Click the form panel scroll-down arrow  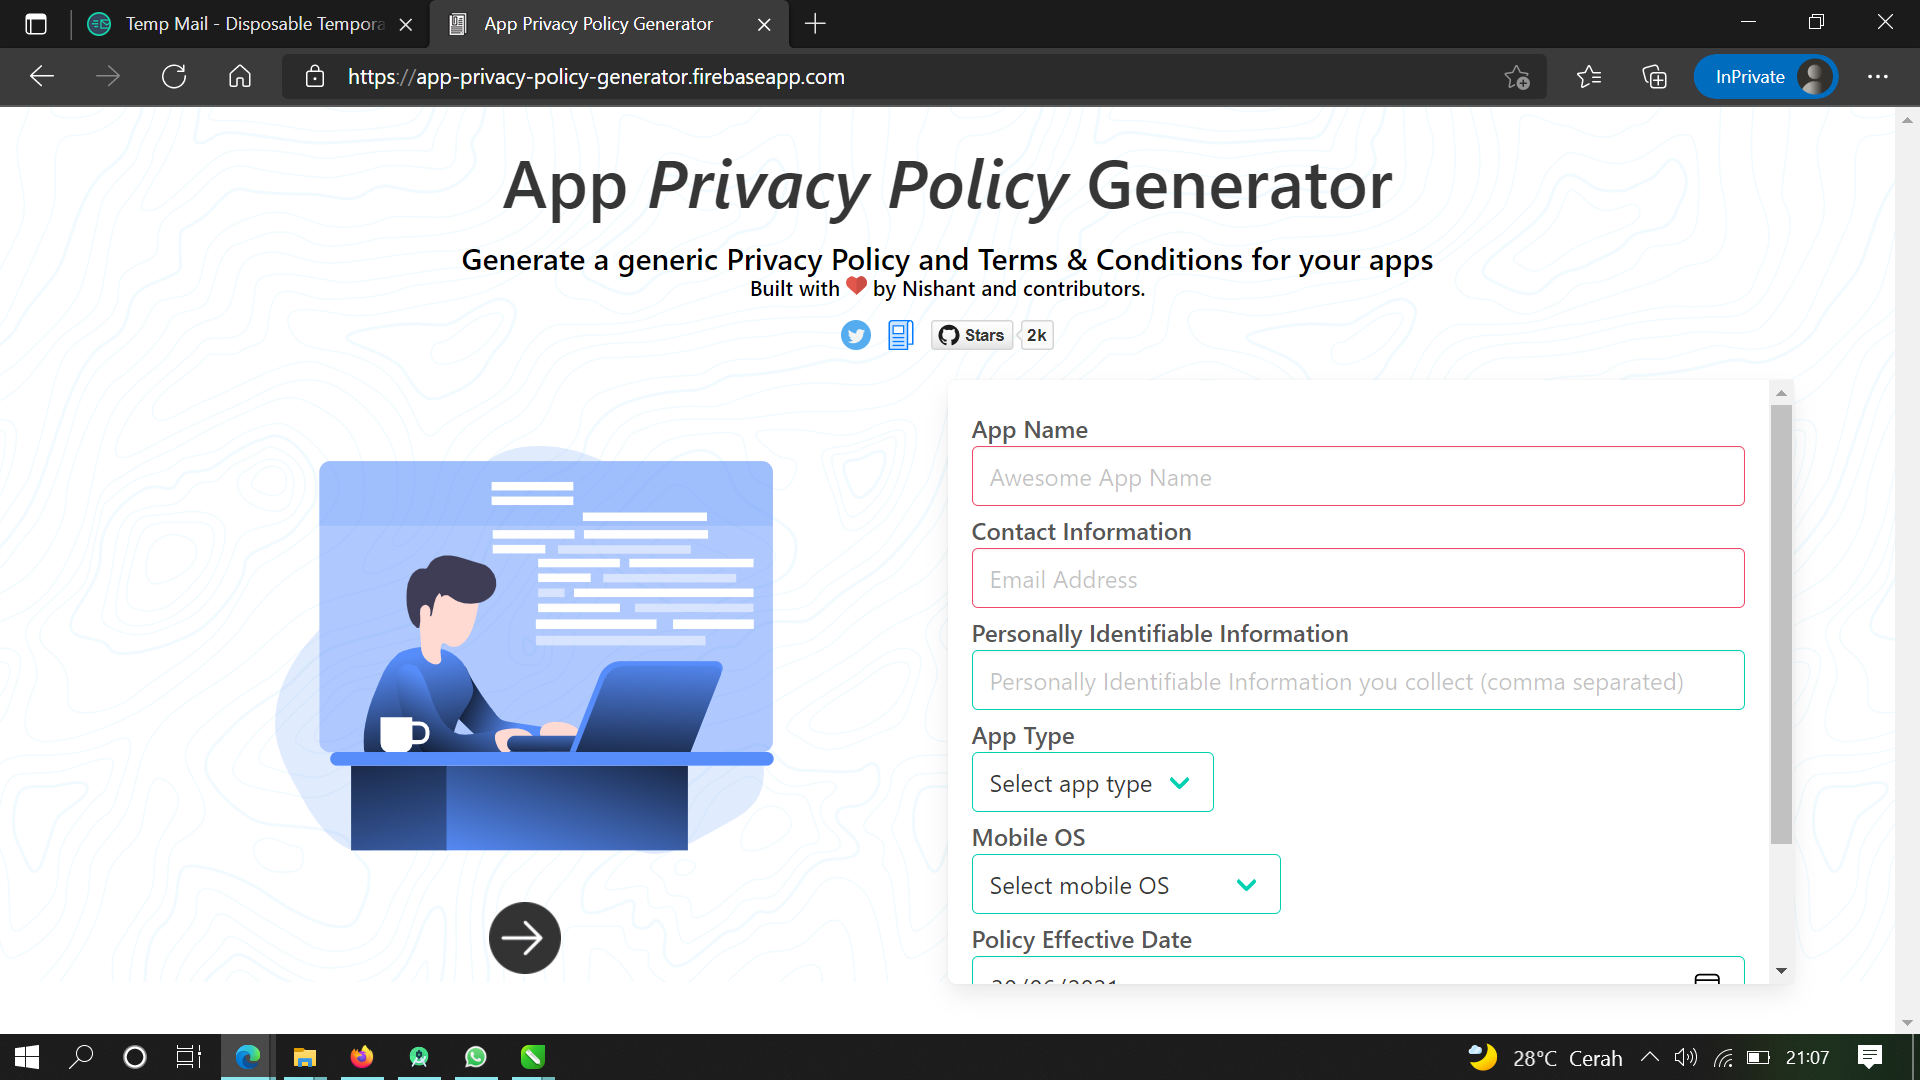pyautogui.click(x=1781, y=971)
